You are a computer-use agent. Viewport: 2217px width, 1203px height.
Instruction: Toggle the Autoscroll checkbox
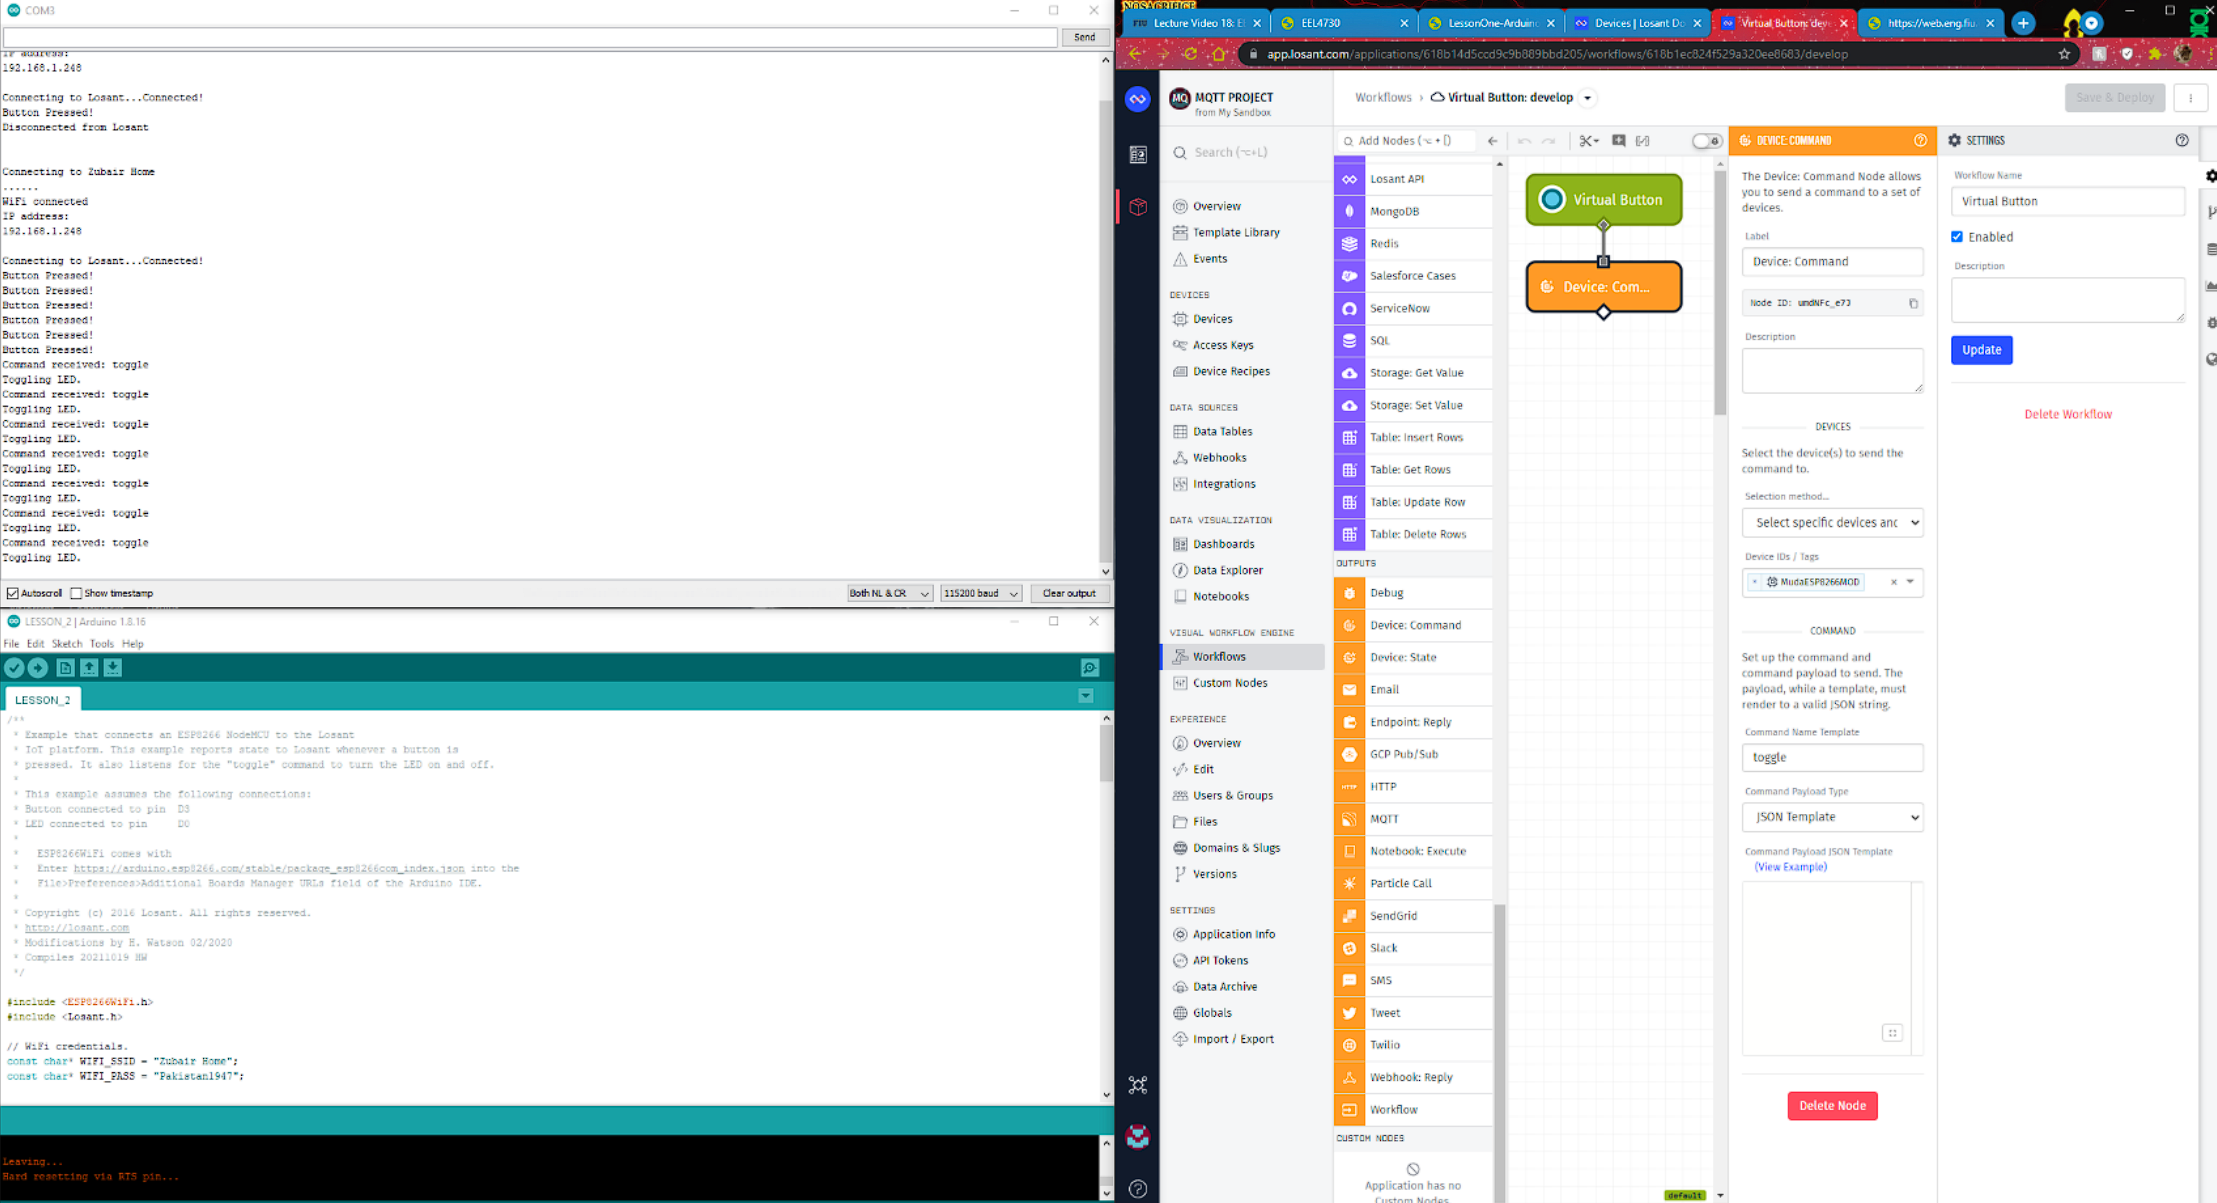click(x=13, y=593)
